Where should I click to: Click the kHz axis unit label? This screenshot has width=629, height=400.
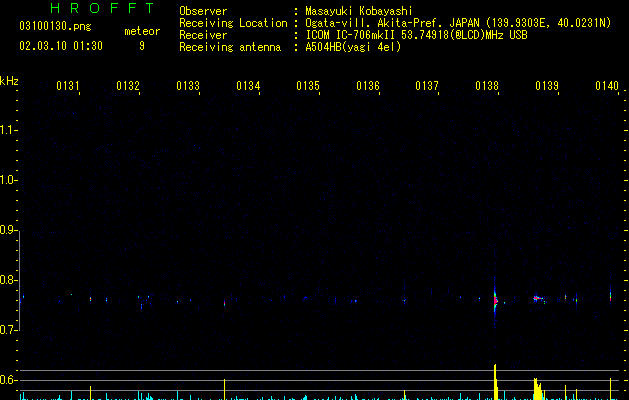[x=9, y=81]
